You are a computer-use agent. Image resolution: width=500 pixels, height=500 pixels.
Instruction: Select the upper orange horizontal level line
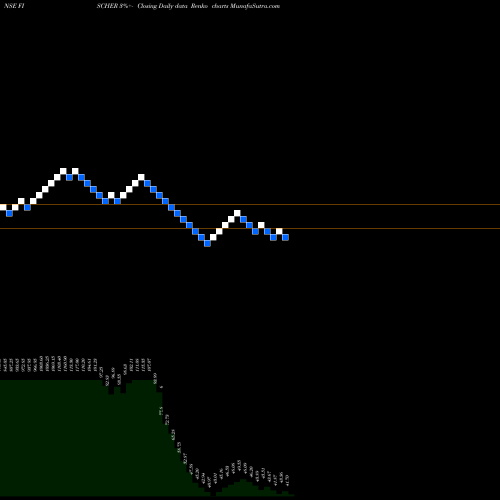point(250,204)
